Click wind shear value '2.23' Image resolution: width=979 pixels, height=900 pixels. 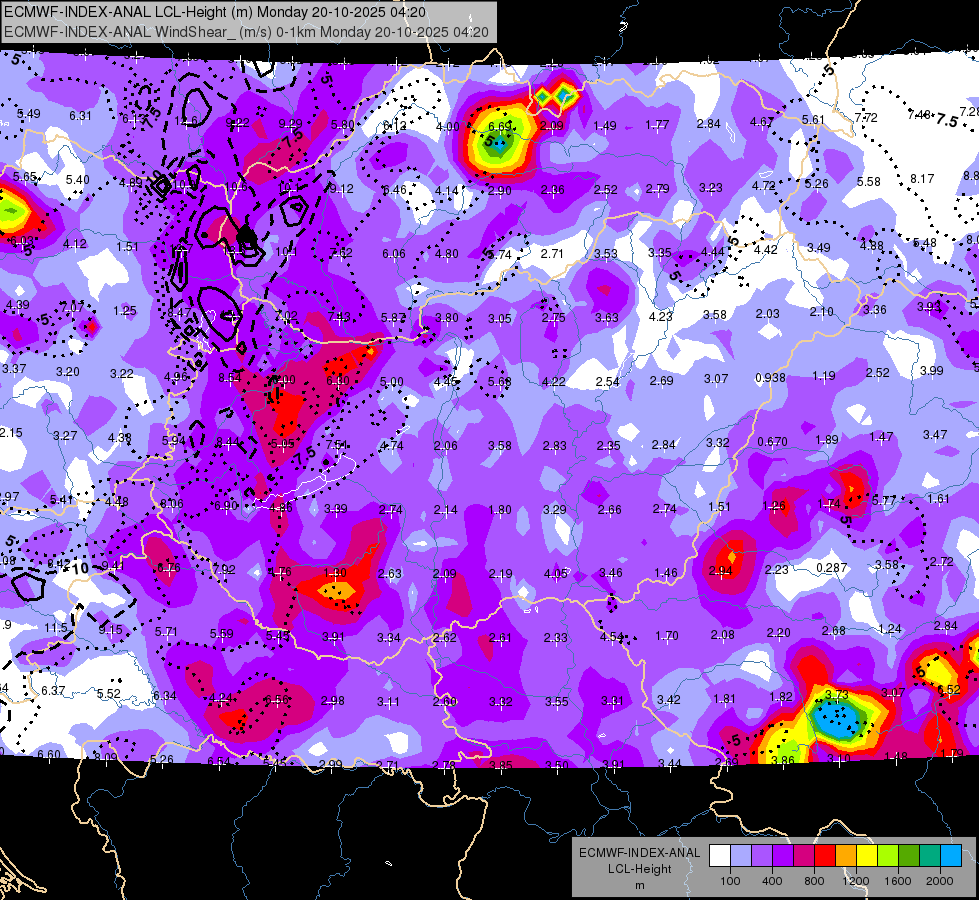click(777, 569)
